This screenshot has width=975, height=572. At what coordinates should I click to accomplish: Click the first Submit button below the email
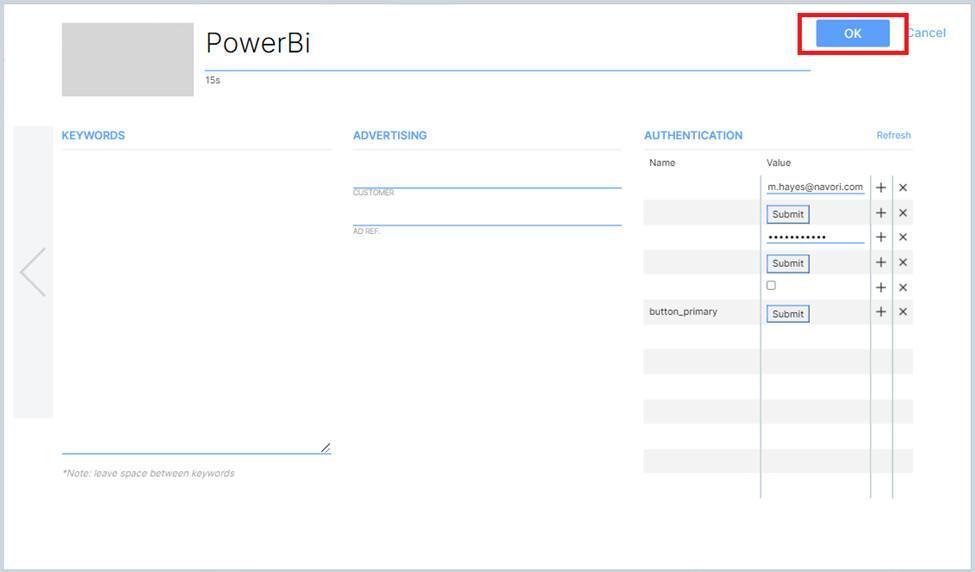788,214
